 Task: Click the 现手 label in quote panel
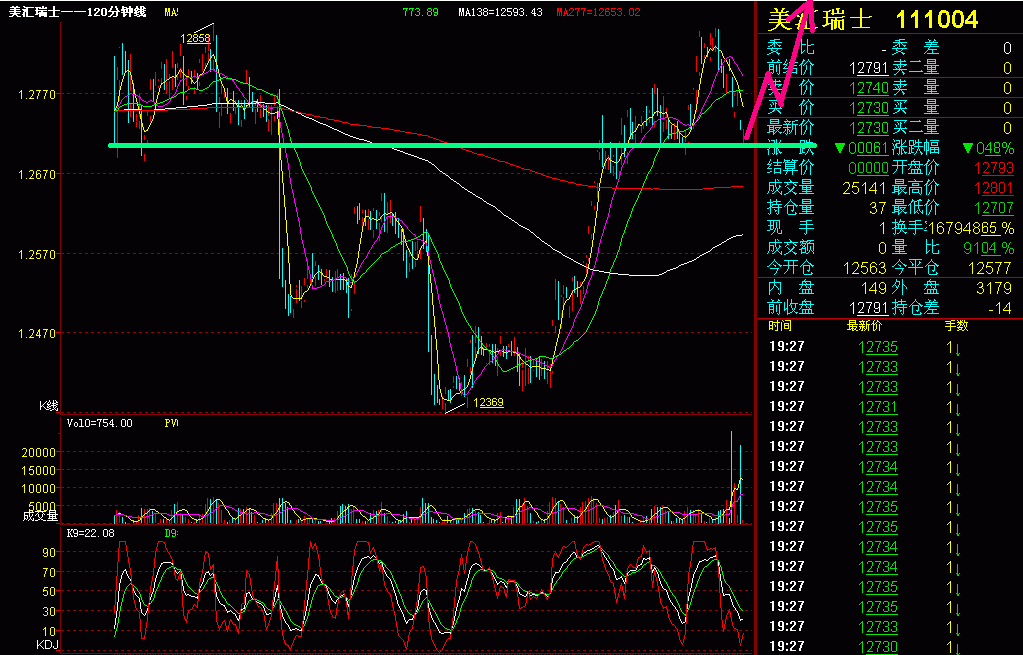pos(791,228)
